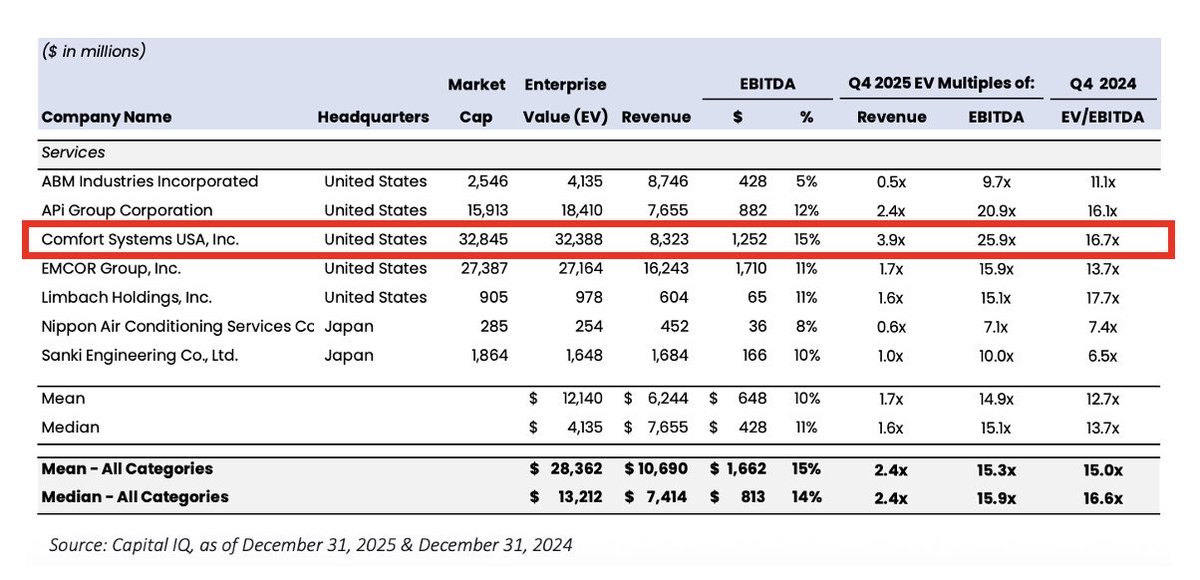
Task: Select 'Mean - All Categories' row label
Action: pos(127,469)
